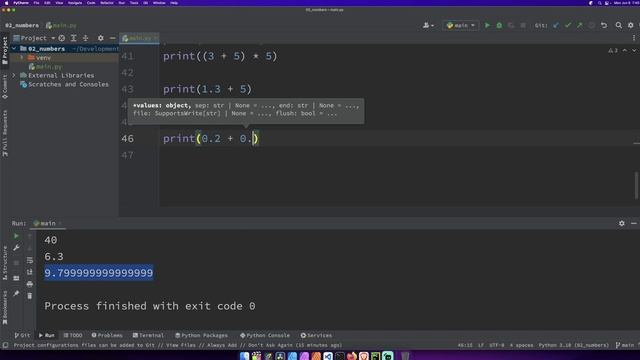
Task: Open the Terminal tool window tab
Action: point(148,336)
